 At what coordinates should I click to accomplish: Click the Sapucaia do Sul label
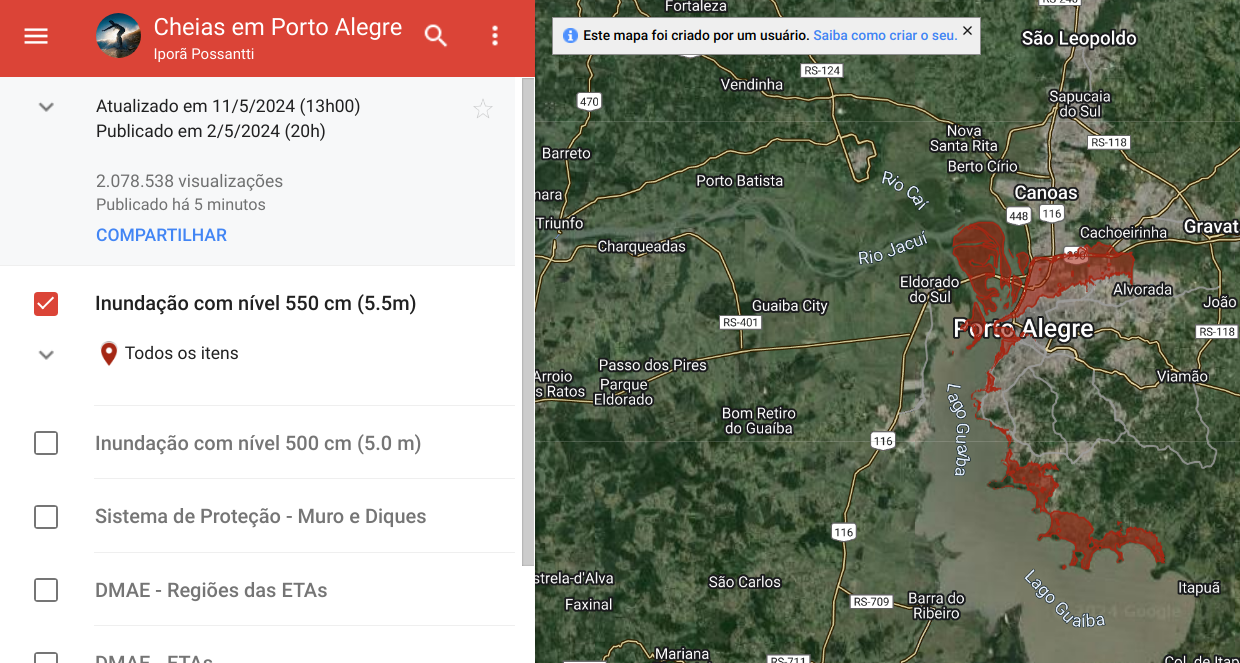tap(1080, 104)
